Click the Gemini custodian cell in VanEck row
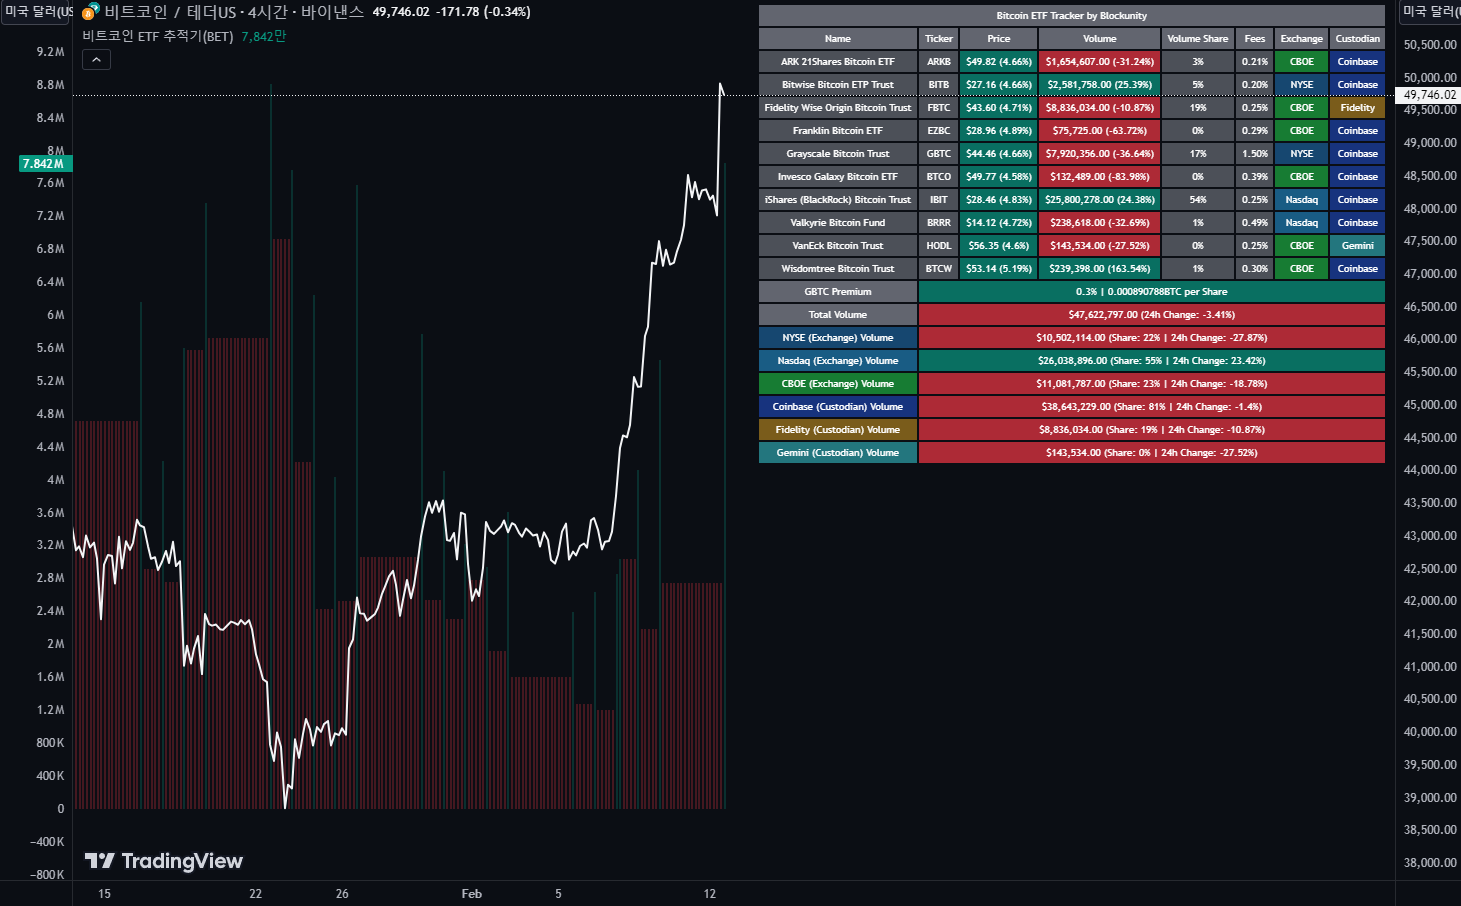This screenshot has height=906, width=1461. tap(1358, 246)
